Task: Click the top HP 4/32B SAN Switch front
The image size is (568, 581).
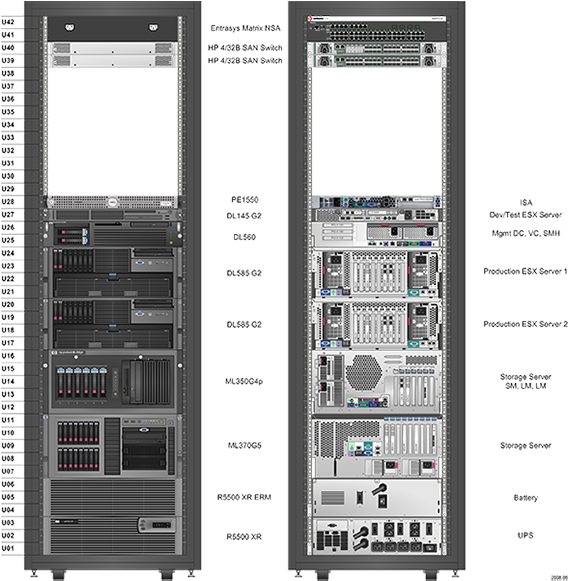Action: click(113, 49)
